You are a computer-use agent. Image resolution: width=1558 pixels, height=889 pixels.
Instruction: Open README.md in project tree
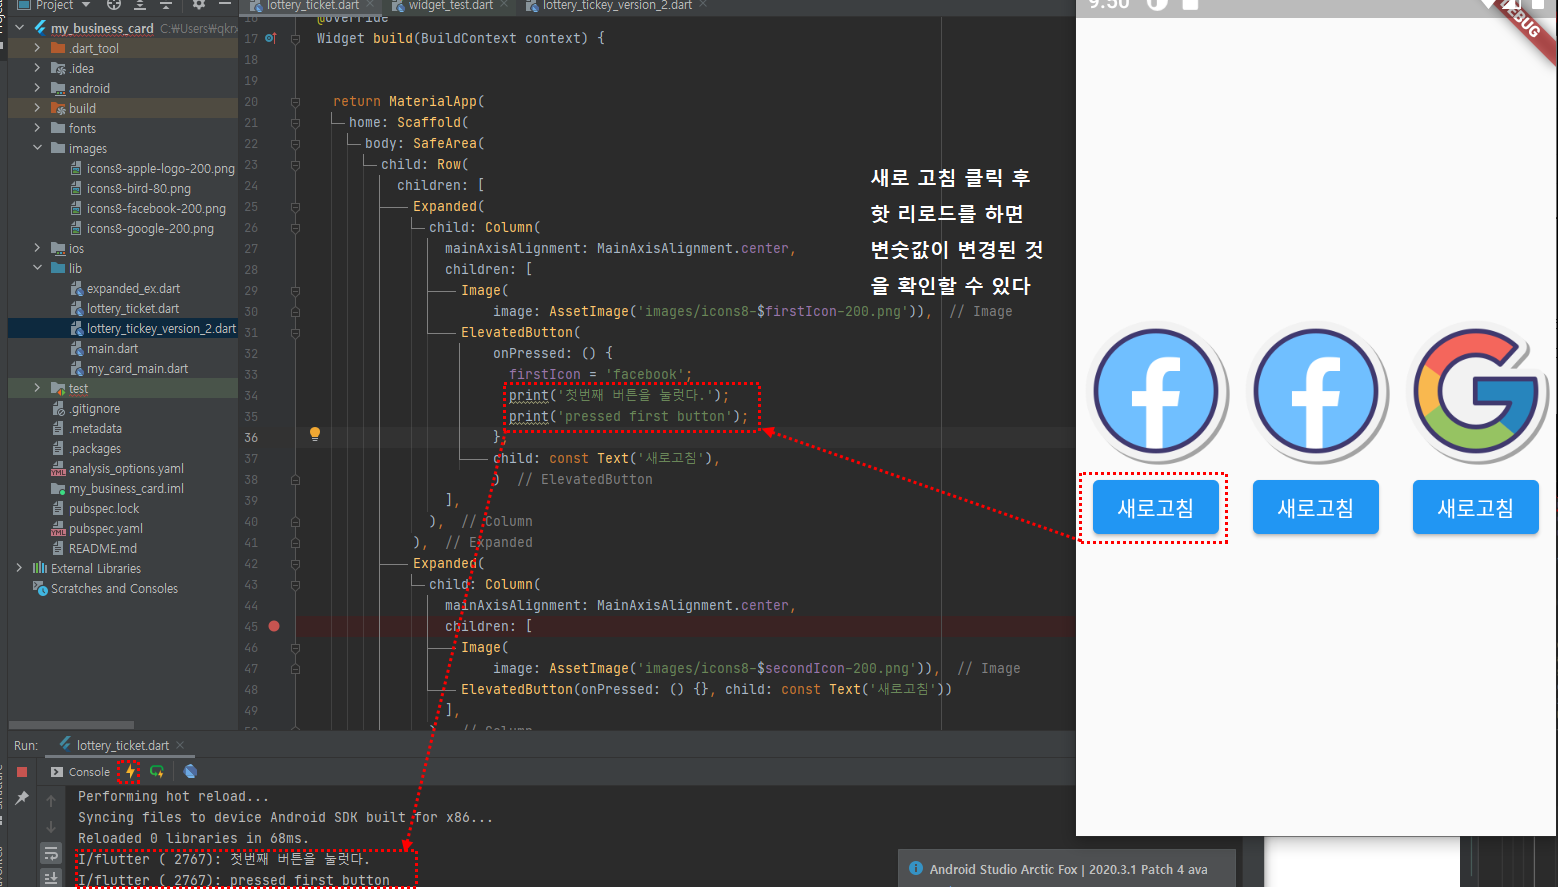(94, 548)
